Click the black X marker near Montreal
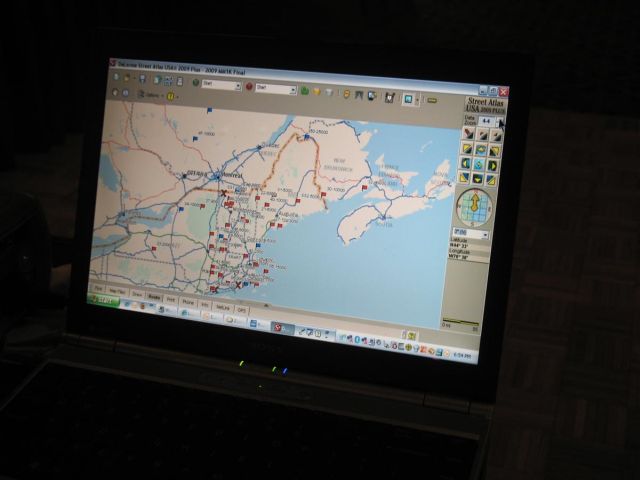This screenshot has width=640, height=480. pos(223,193)
